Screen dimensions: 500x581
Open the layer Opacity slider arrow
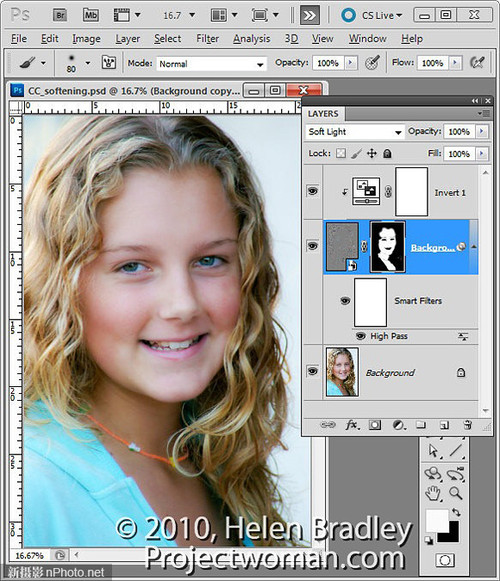[x=482, y=131]
